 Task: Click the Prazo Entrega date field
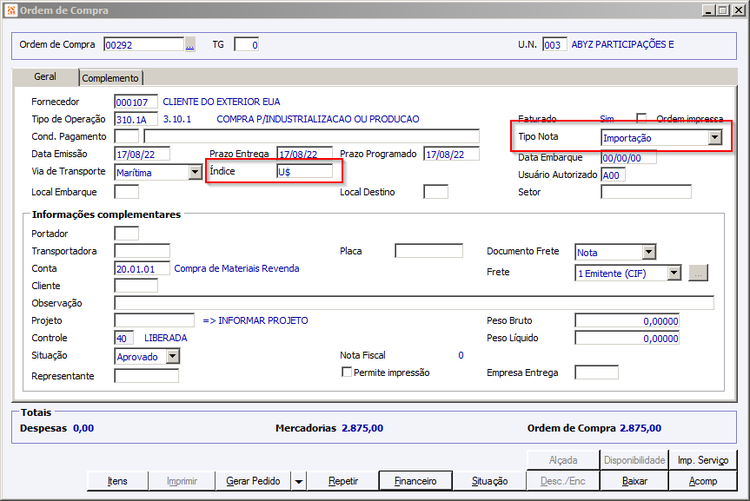[x=305, y=154]
